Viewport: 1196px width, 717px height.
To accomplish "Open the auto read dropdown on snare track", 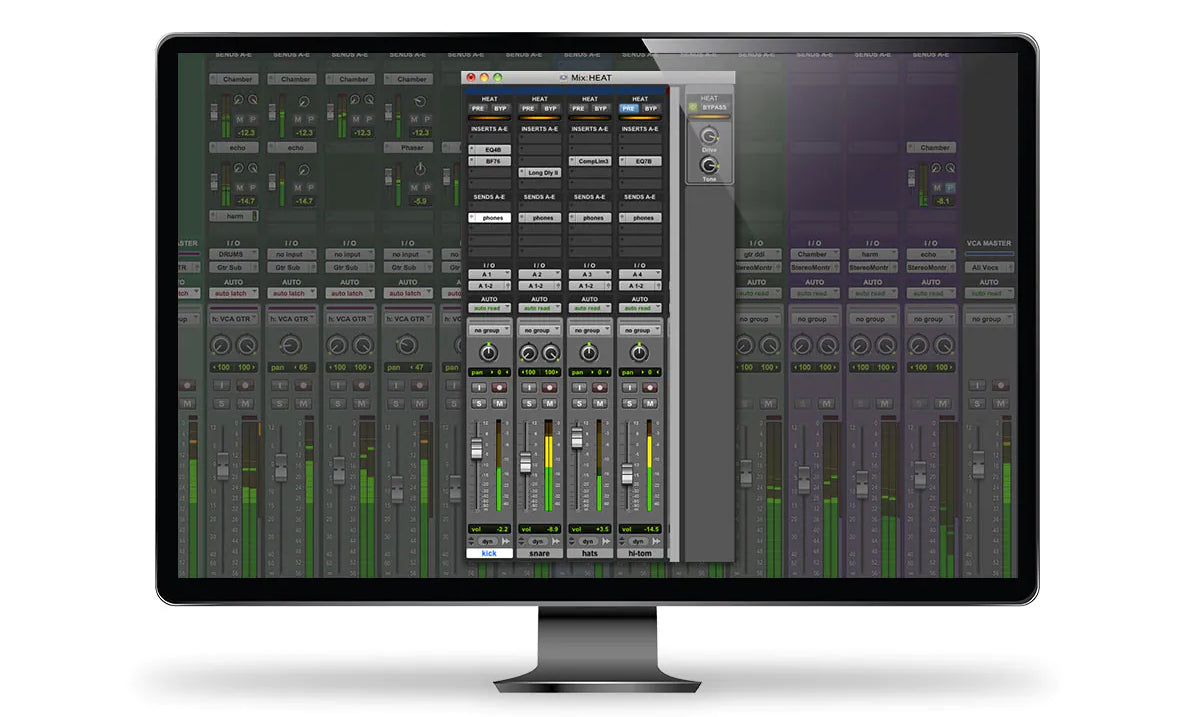I will [x=539, y=308].
